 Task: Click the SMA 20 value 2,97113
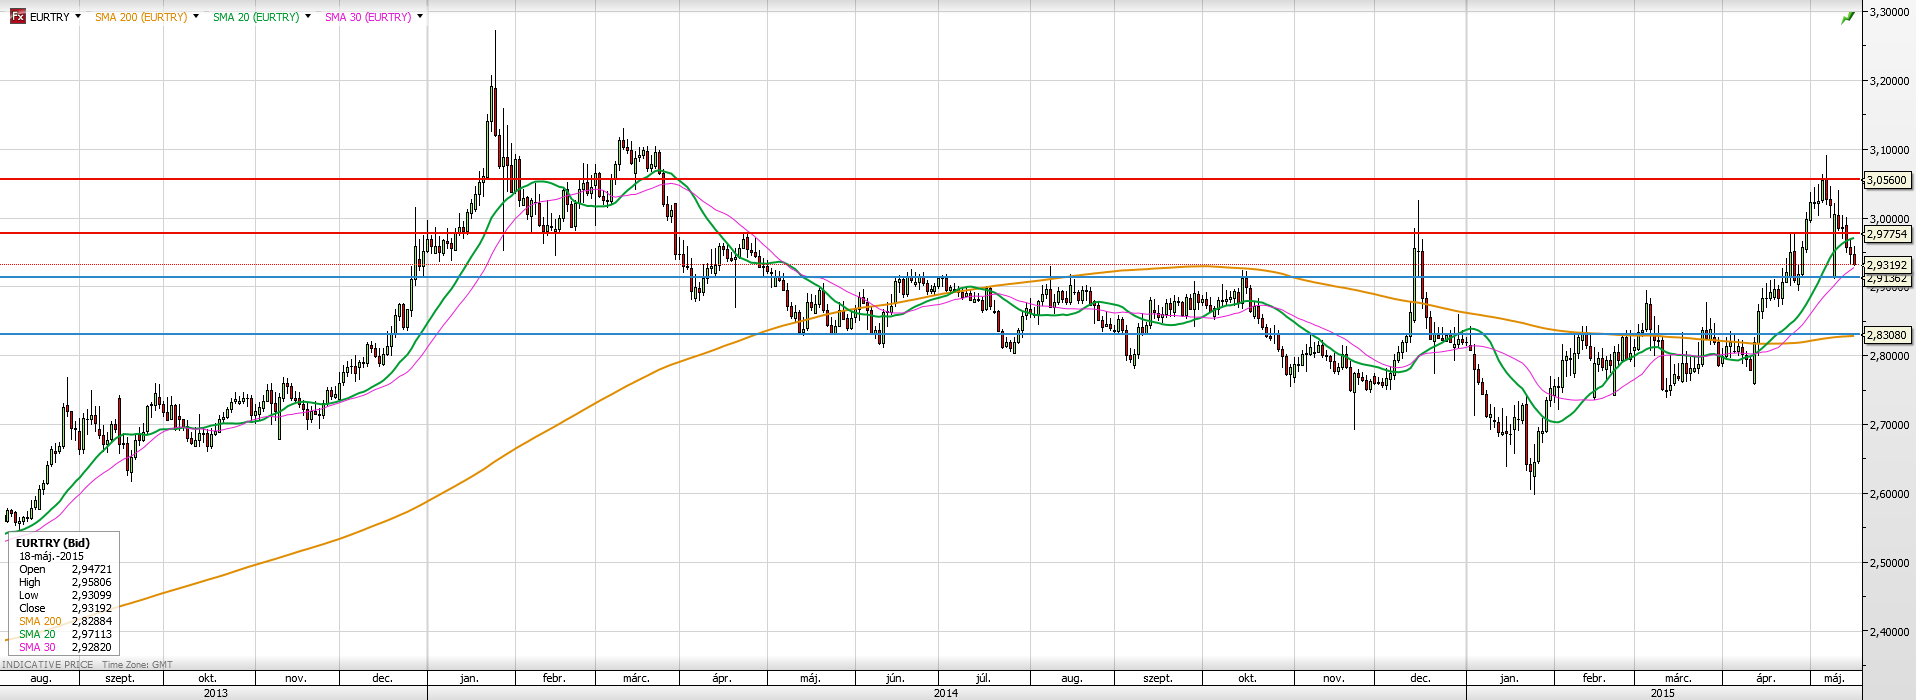tap(92, 634)
